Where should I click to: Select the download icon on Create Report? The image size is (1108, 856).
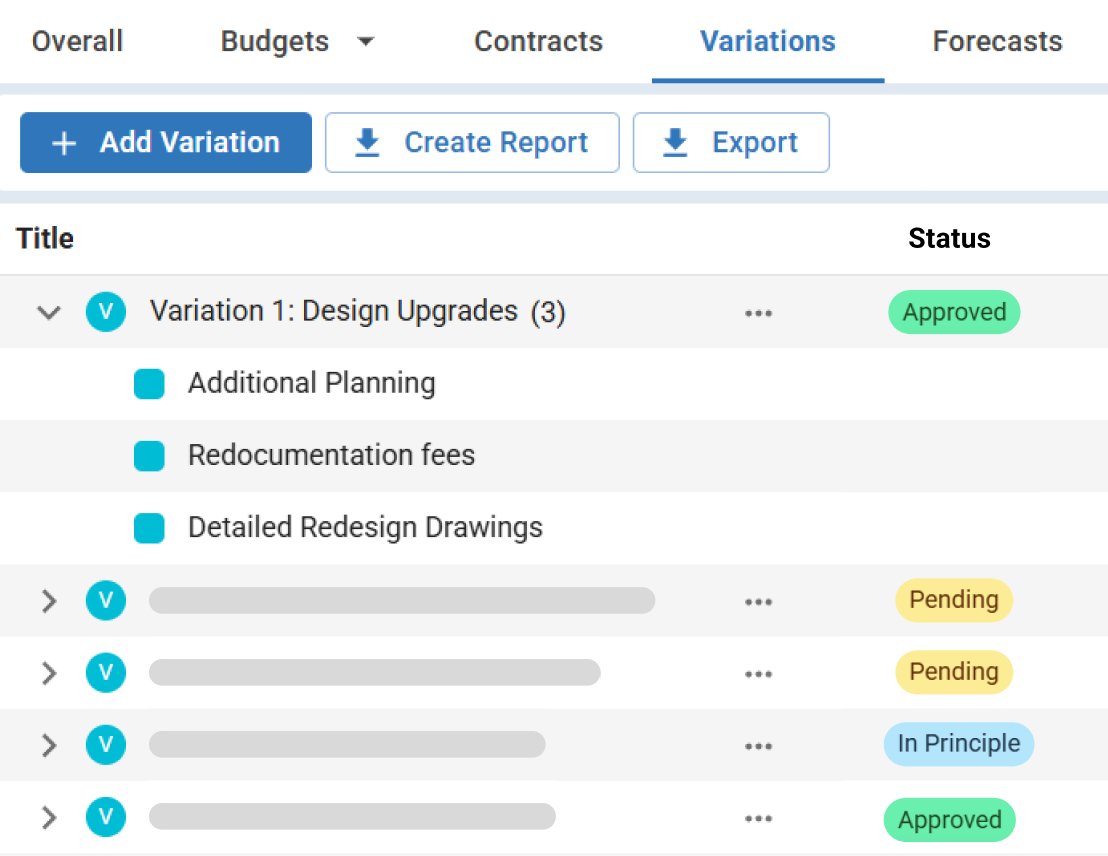tap(367, 142)
